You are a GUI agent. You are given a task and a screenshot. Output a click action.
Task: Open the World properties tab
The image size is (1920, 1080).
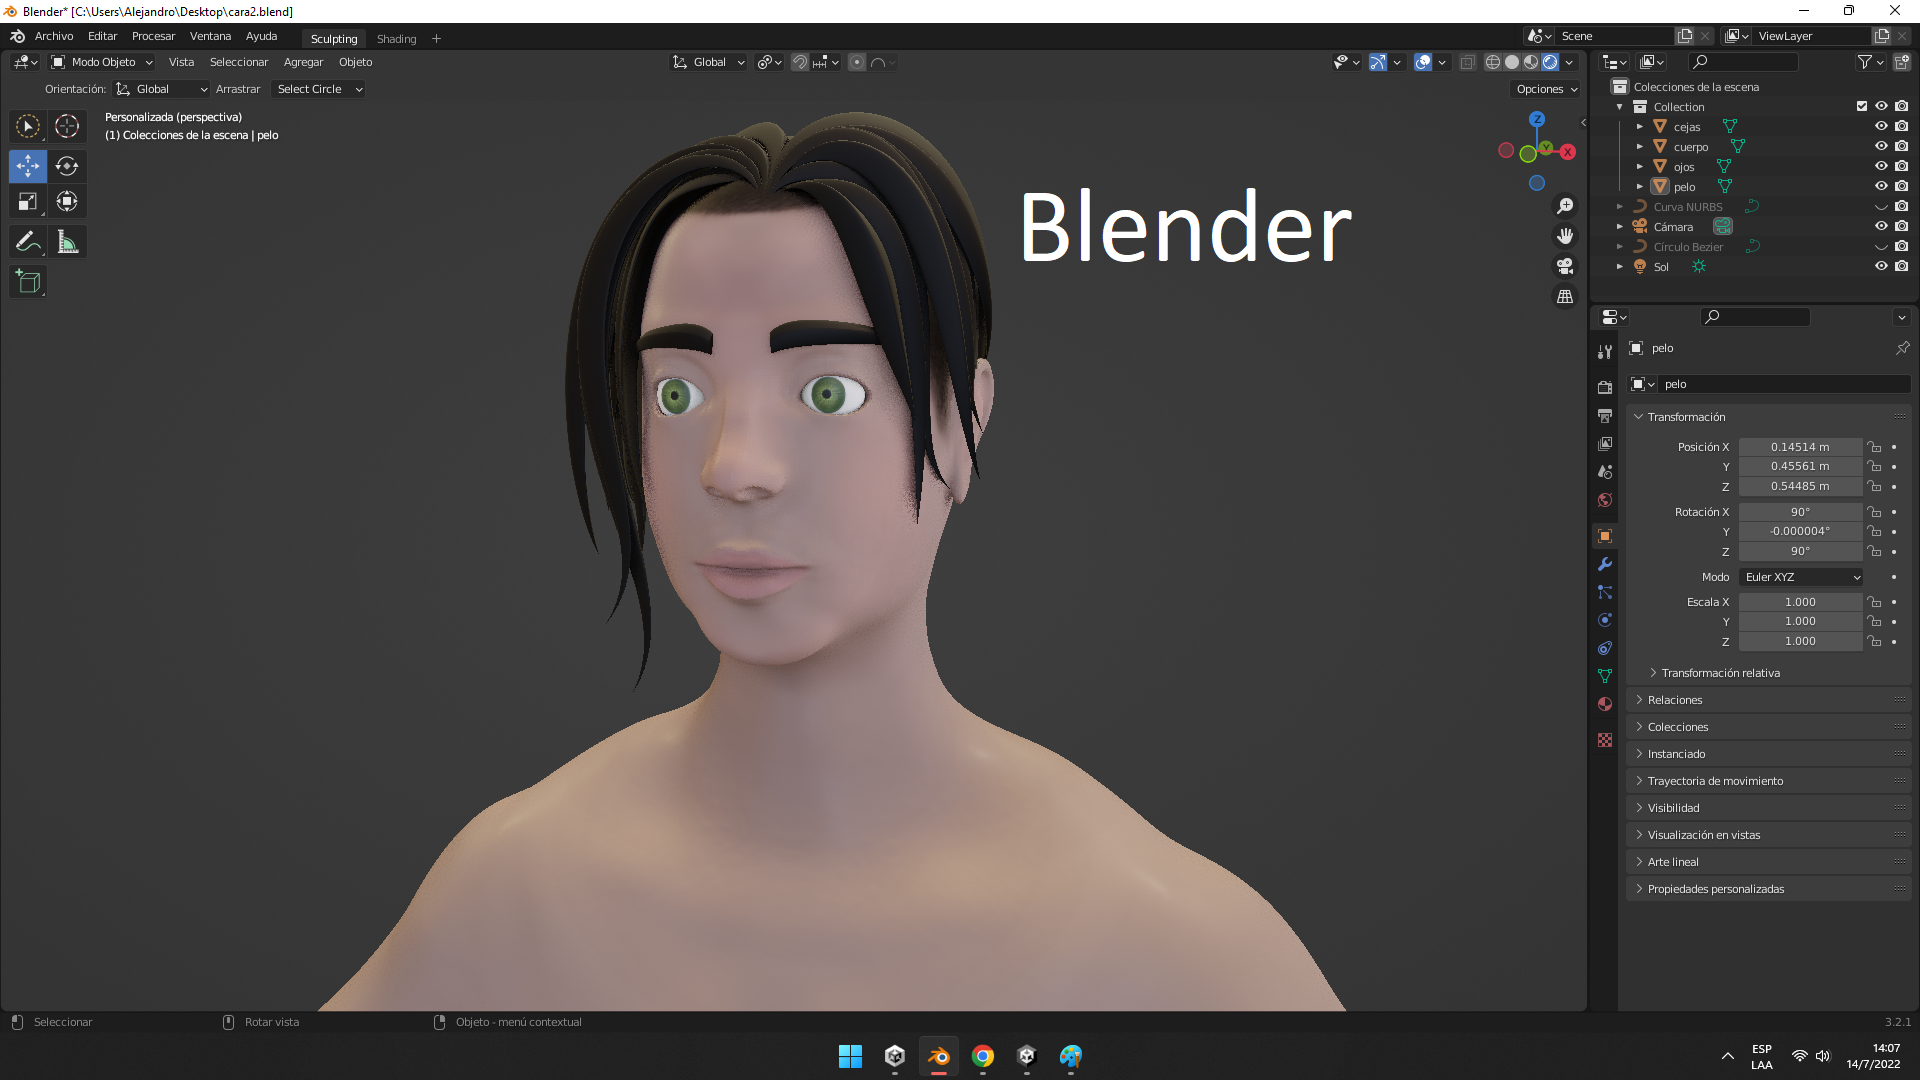click(x=1605, y=500)
